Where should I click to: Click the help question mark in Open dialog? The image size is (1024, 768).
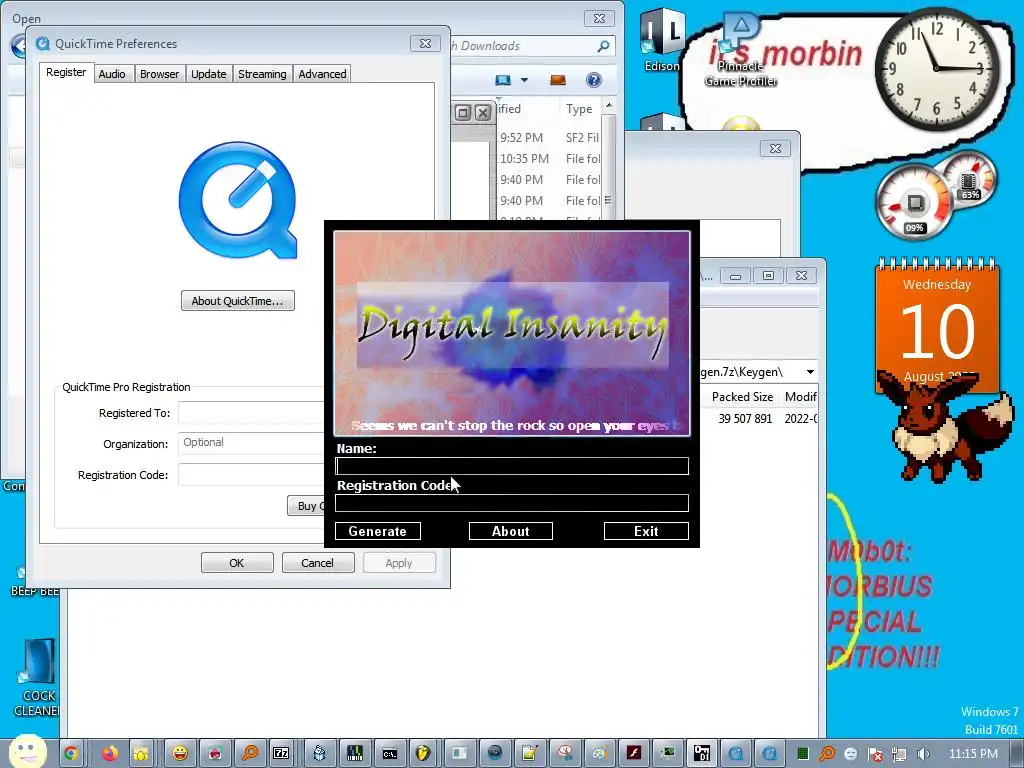point(593,80)
